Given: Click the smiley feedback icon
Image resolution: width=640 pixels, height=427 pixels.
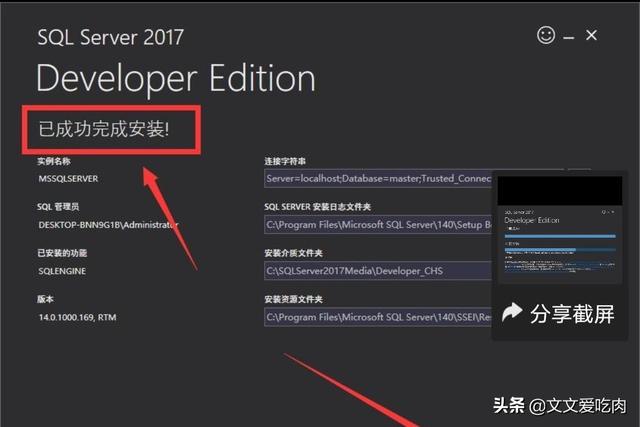Looking at the screenshot, I should (546, 35).
